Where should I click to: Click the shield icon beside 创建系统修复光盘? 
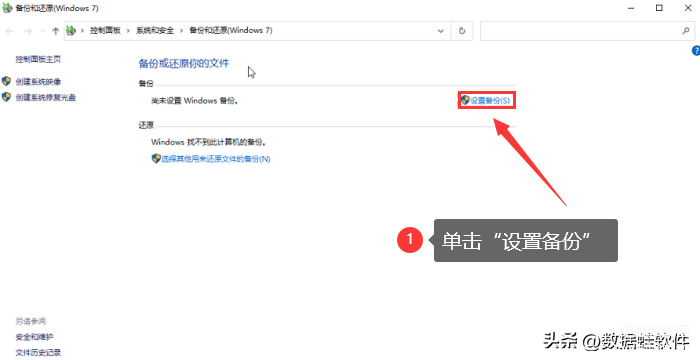[x=6, y=96]
